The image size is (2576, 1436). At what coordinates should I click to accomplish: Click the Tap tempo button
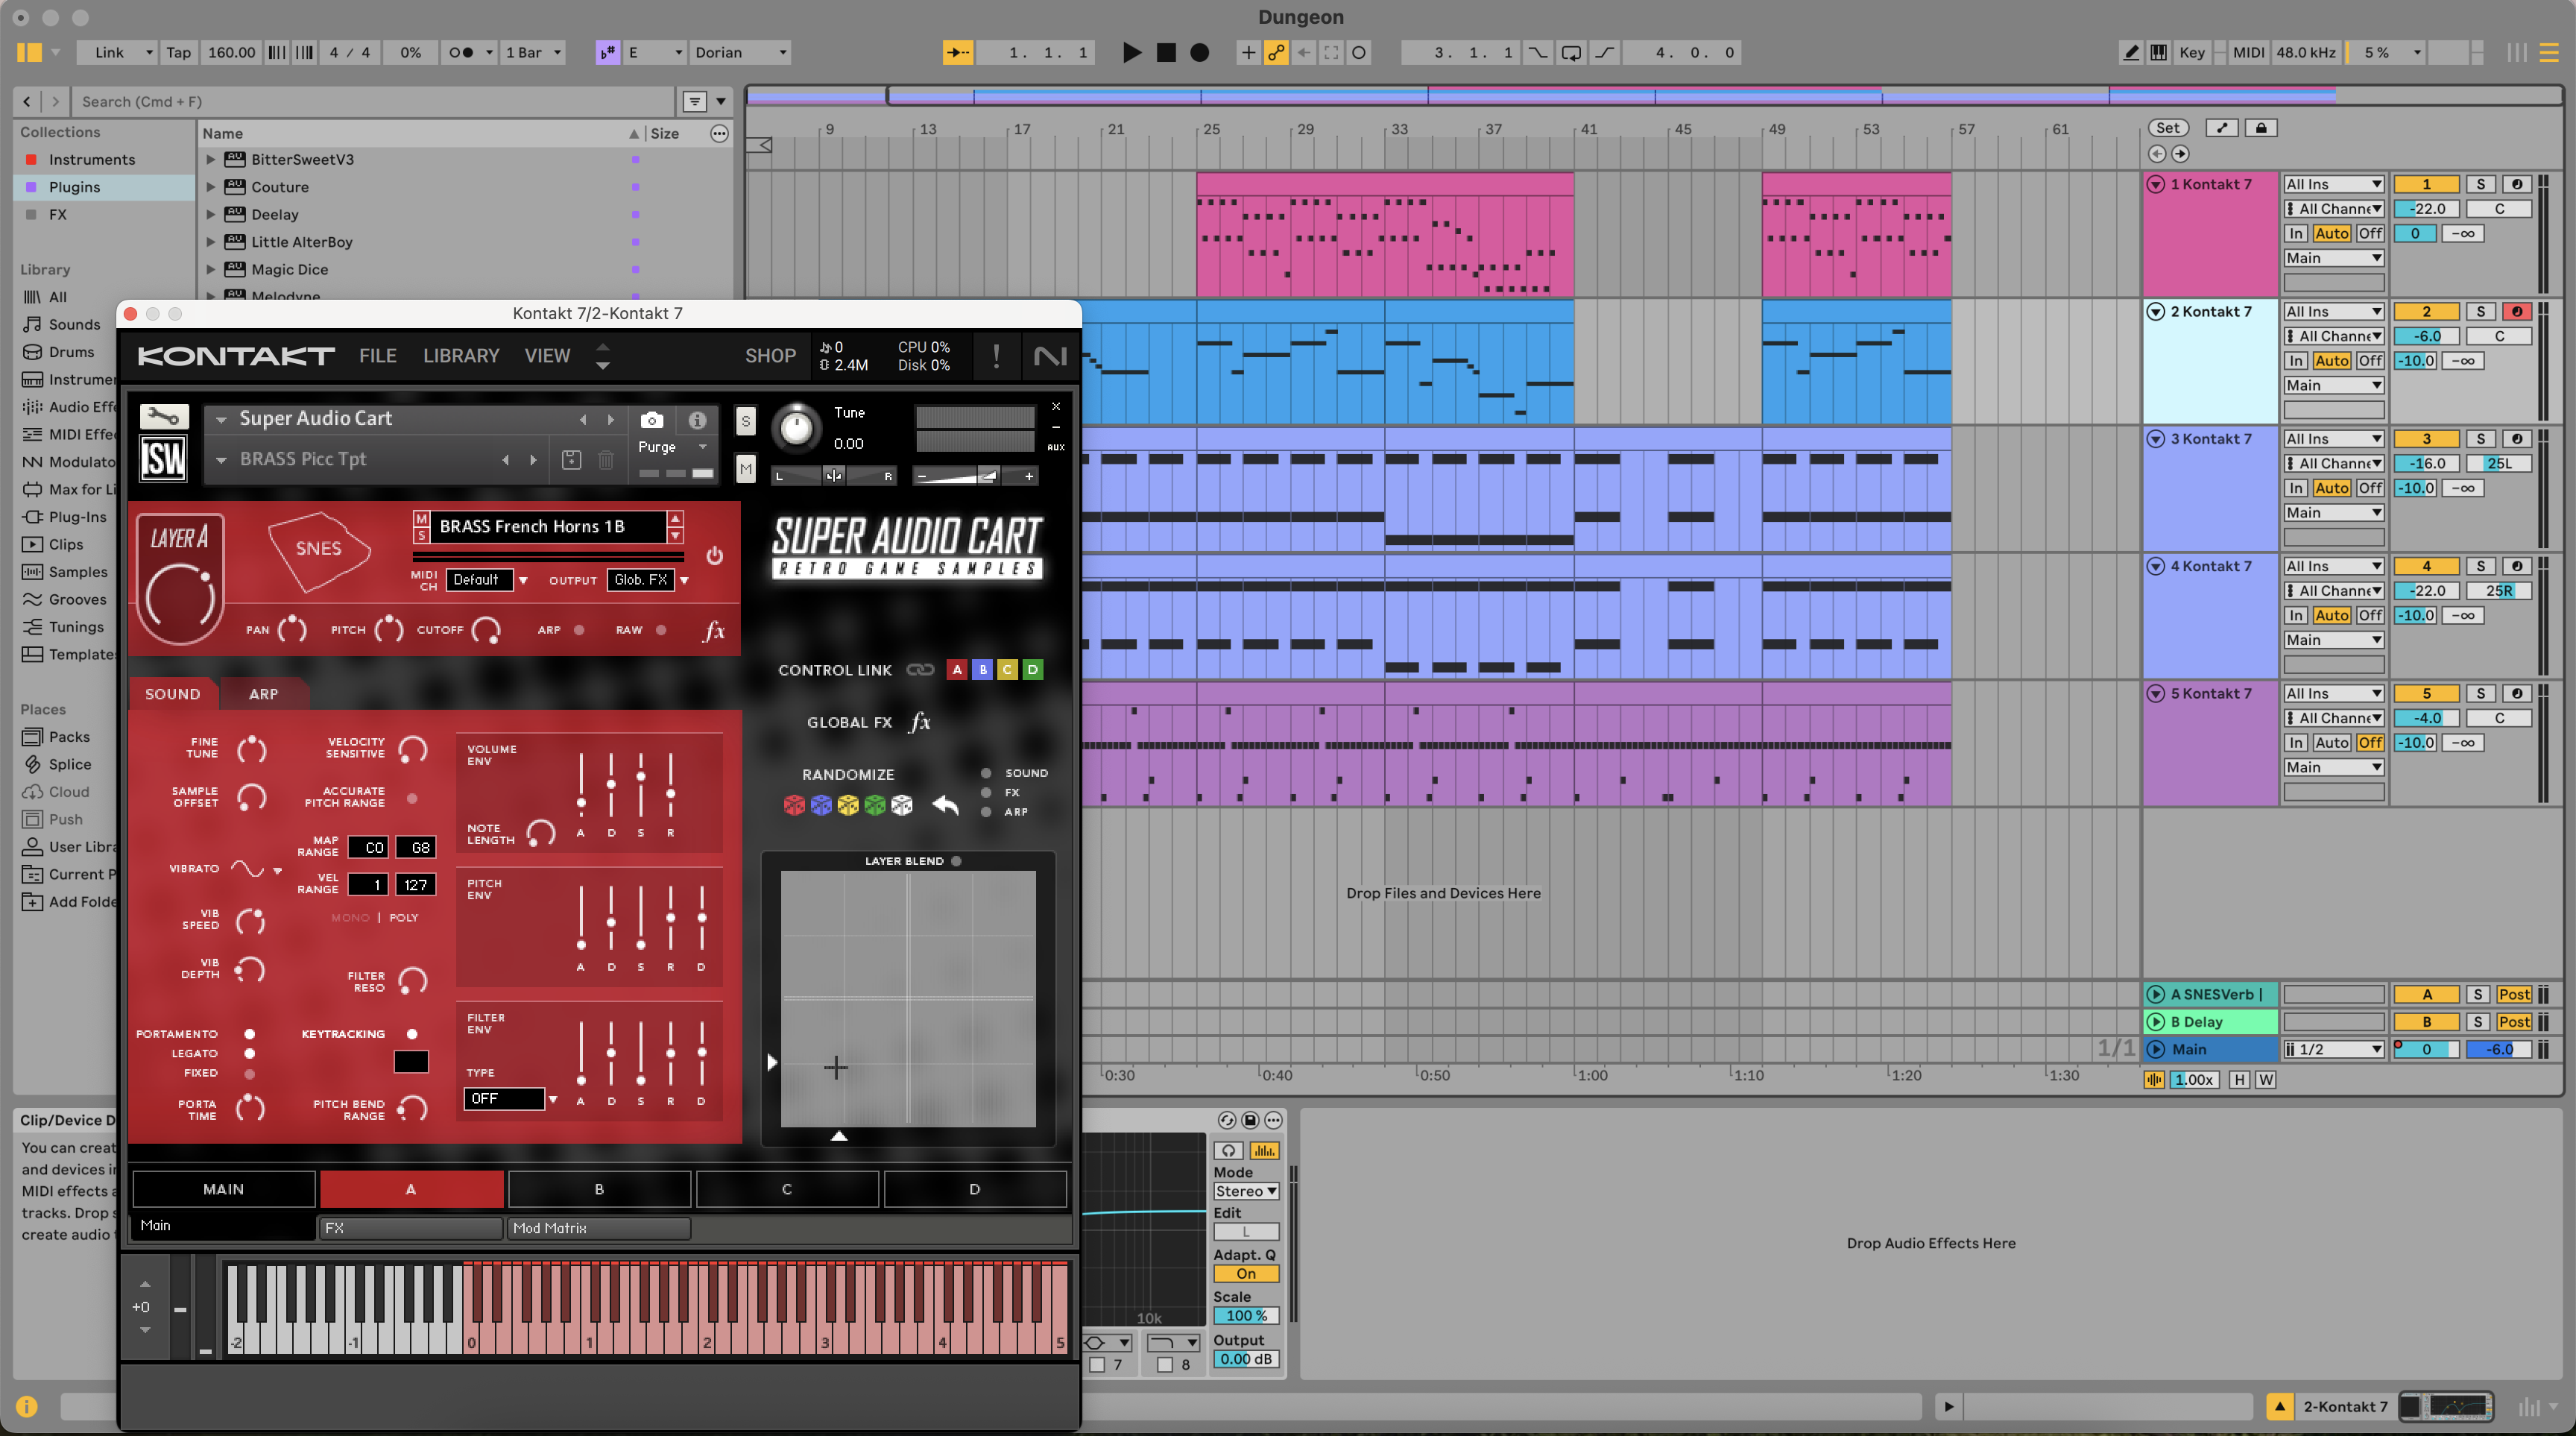click(178, 52)
